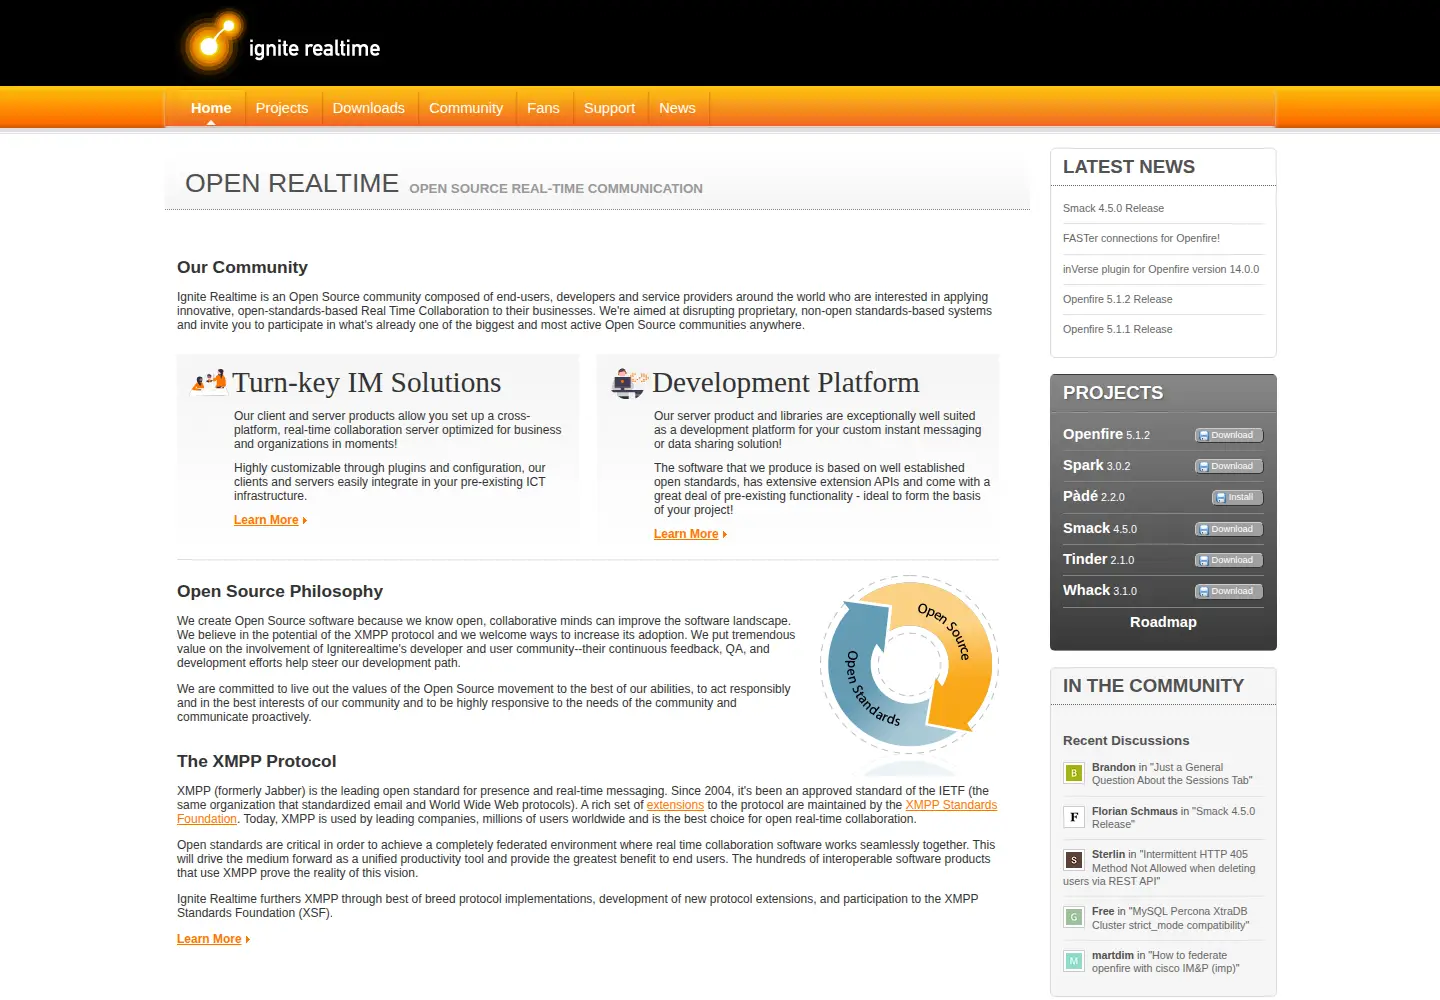Screen dimensions: 1440x1000
Task: Open FASTer connections for Openfire news
Action: click(1141, 238)
